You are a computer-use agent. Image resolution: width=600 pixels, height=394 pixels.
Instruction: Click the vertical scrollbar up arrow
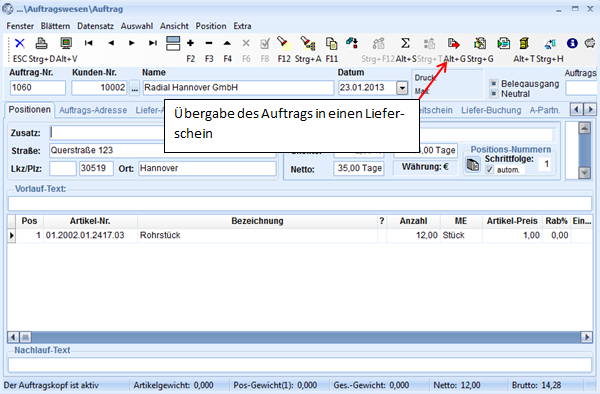click(x=584, y=128)
